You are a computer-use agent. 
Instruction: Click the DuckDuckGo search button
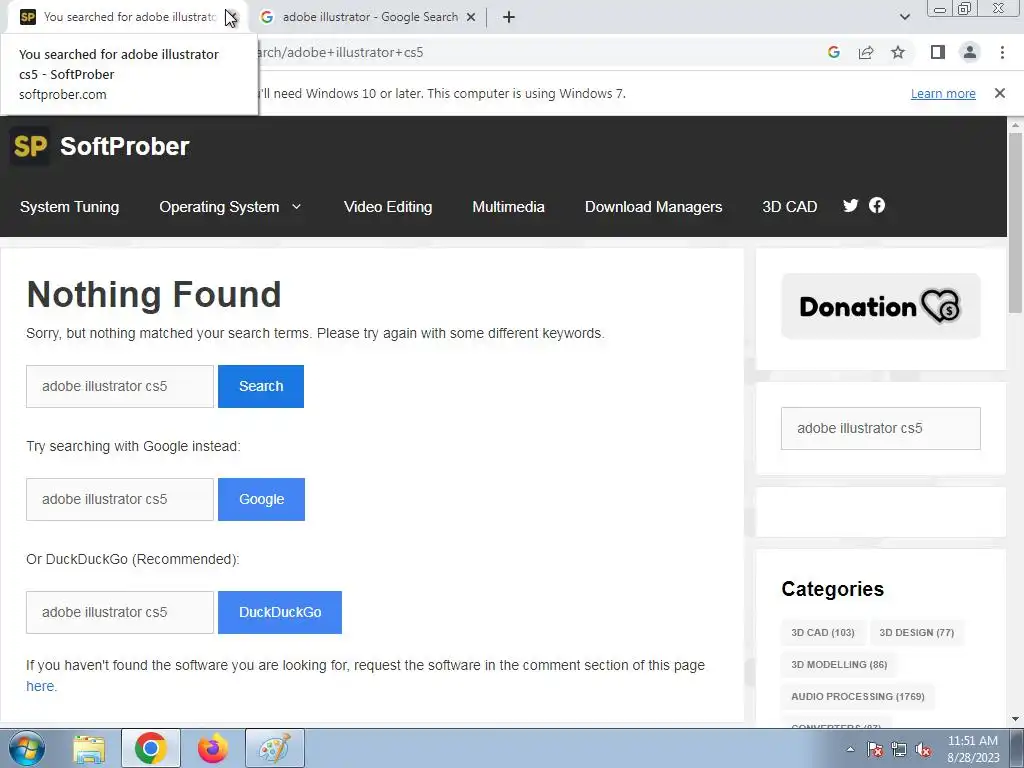pos(280,612)
